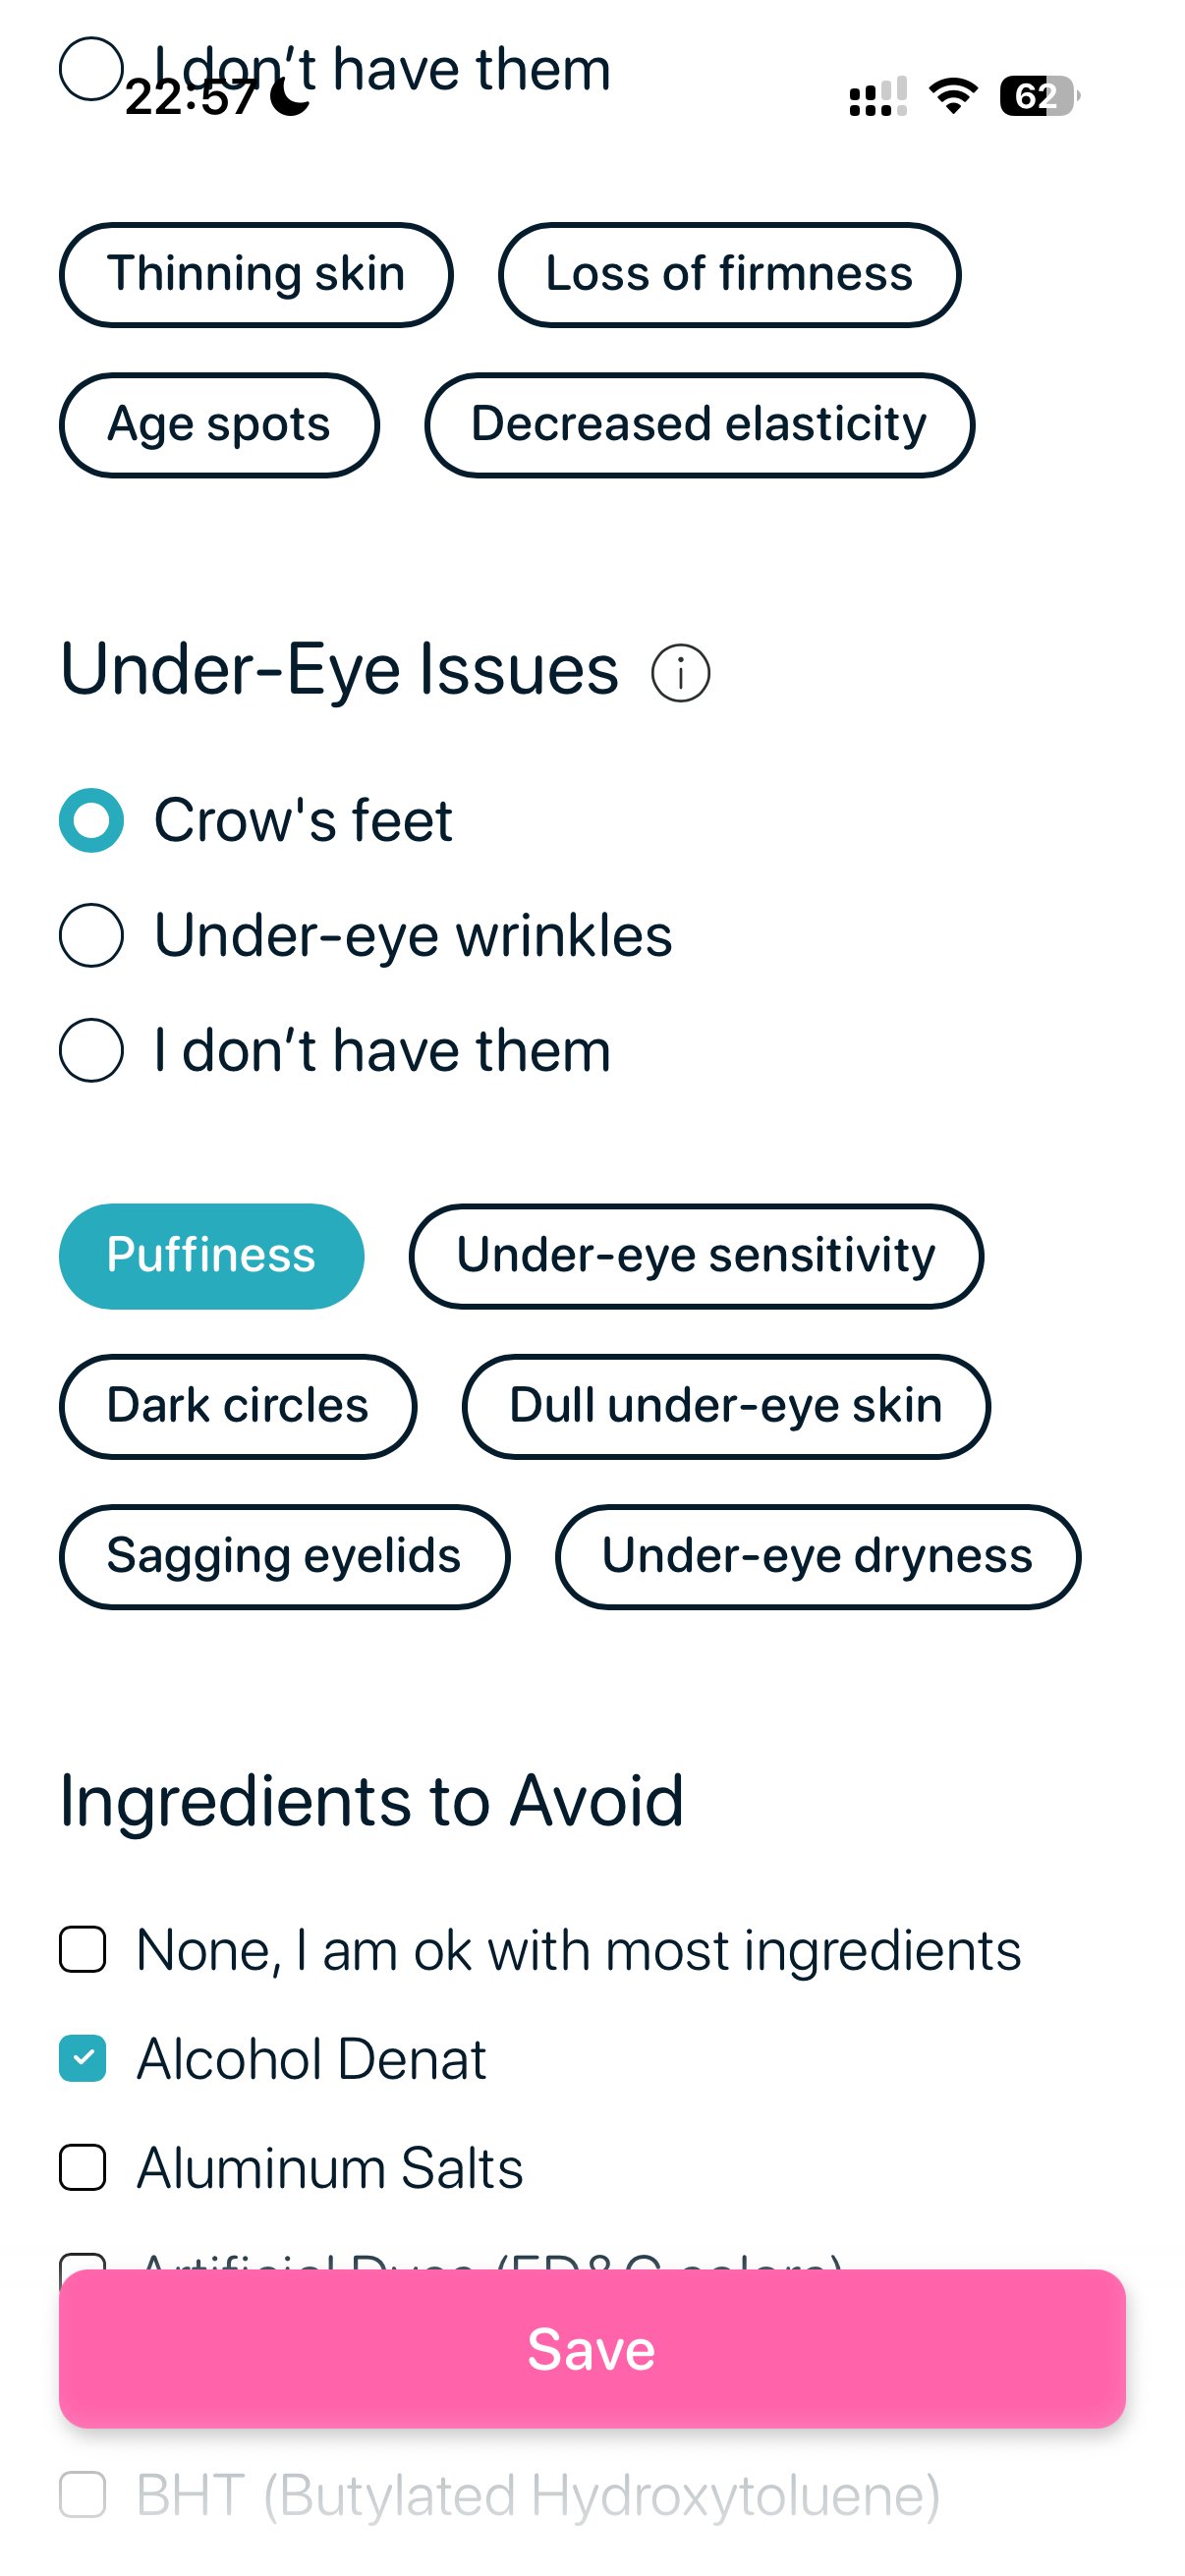Uncheck the Alcohol Denat ingredient
Viewport: 1185px width, 2576px height.
[x=84, y=2057]
